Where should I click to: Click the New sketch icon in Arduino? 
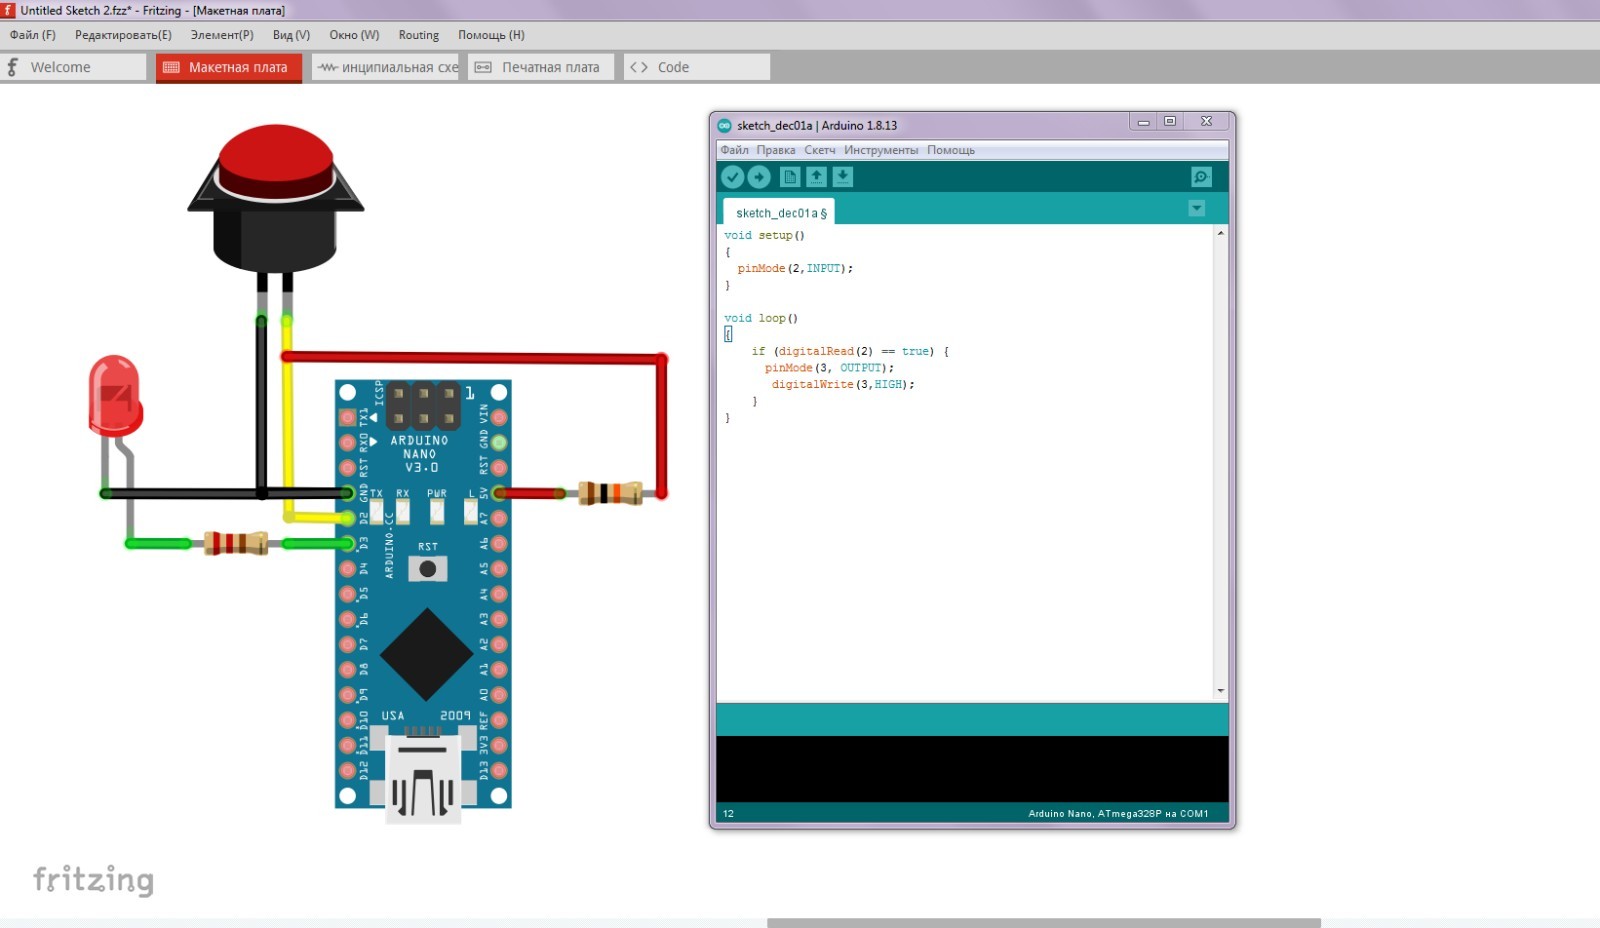click(790, 177)
